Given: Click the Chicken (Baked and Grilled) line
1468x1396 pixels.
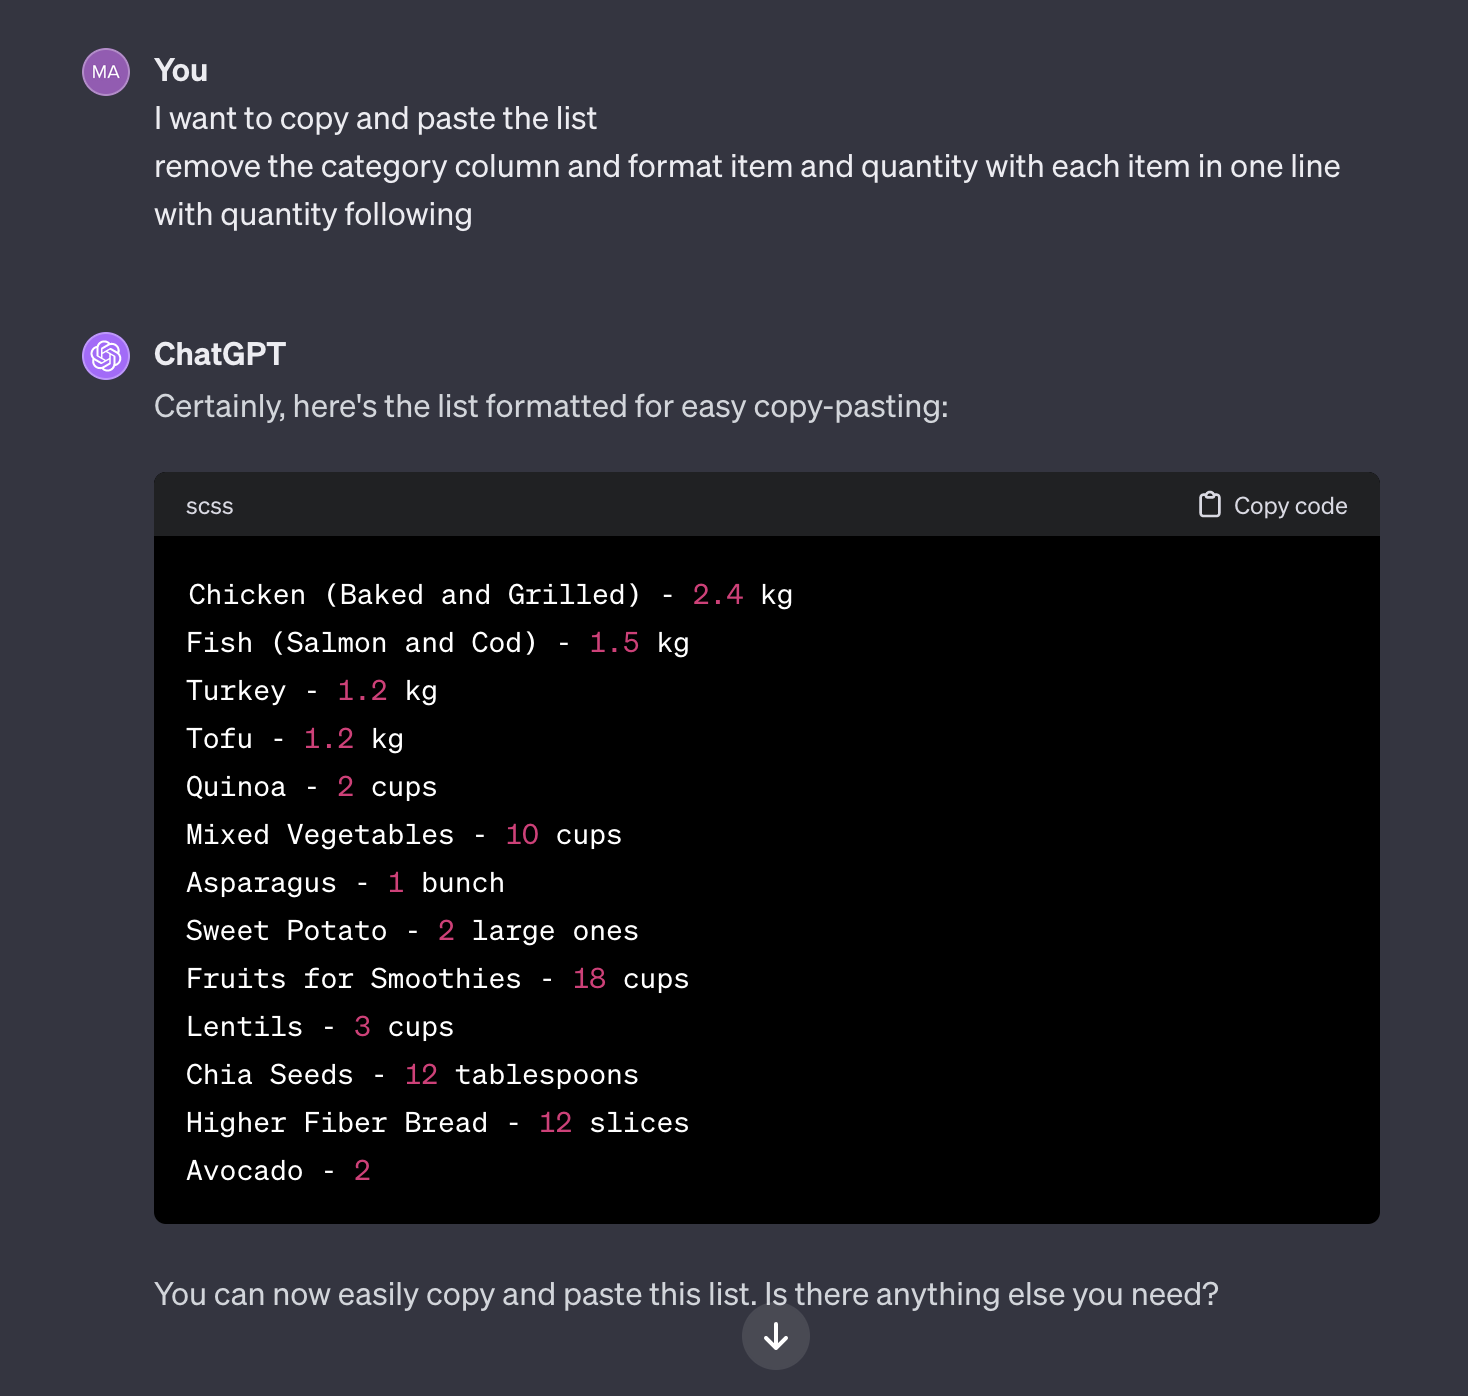Looking at the screenshot, I should [x=490, y=595].
